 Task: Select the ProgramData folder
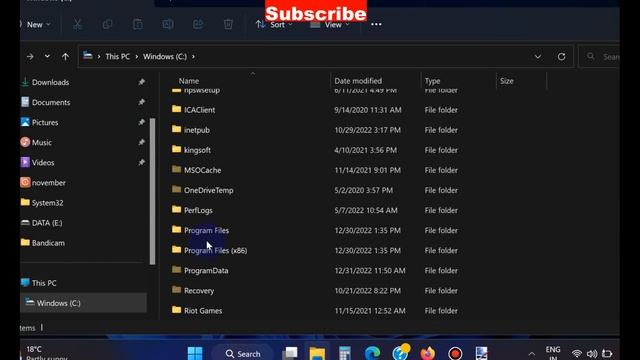(206, 270)
